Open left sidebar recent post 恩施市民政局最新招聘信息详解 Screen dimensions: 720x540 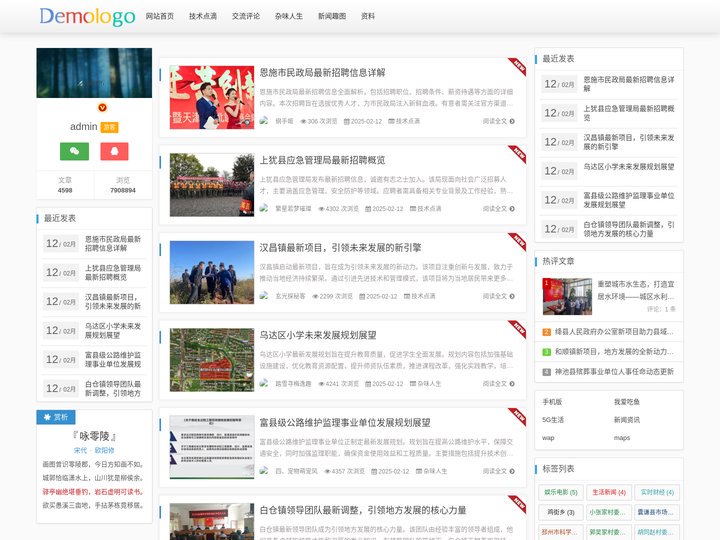113,244
